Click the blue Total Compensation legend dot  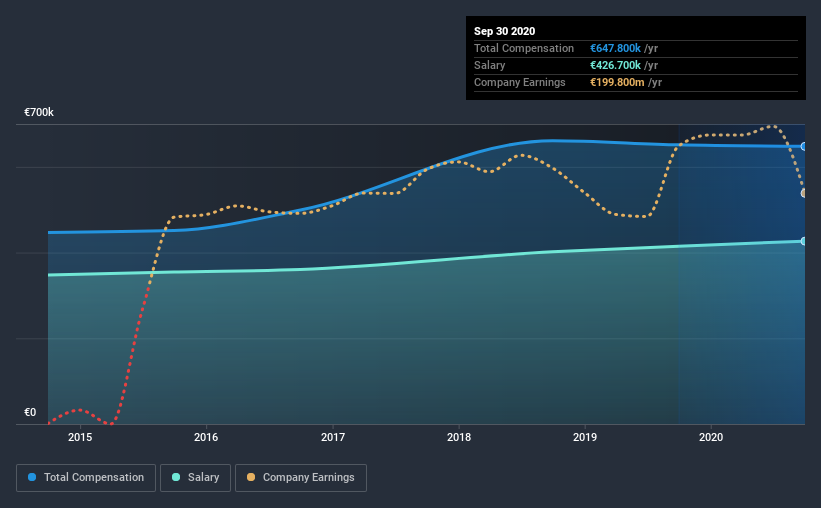click(x=32, y=477)
